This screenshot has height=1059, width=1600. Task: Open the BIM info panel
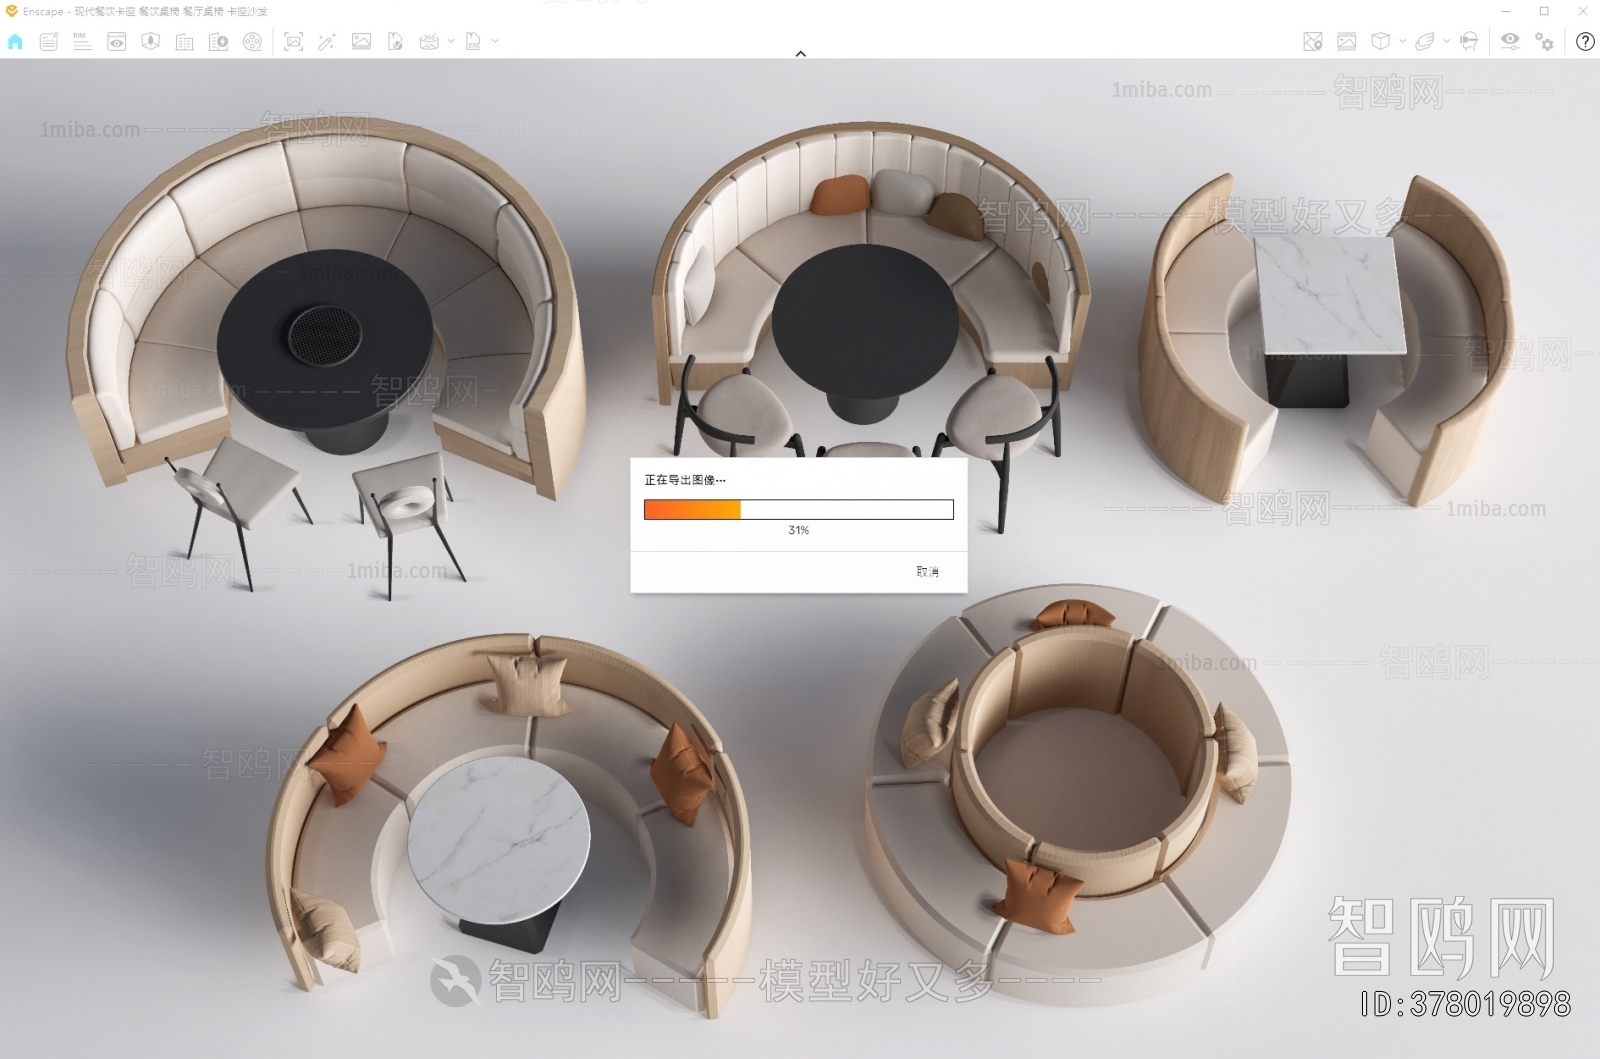point(82,41)
